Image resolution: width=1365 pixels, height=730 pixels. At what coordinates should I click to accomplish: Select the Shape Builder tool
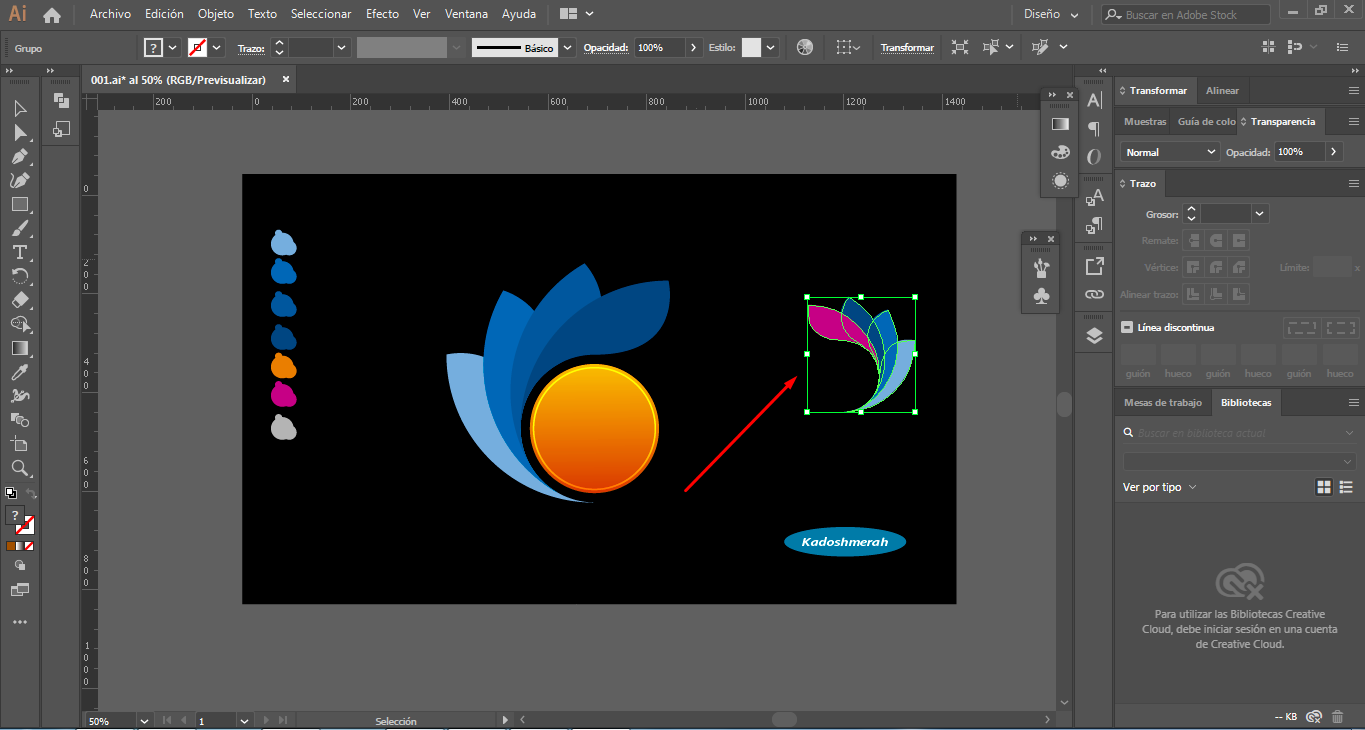click(20, 324)
